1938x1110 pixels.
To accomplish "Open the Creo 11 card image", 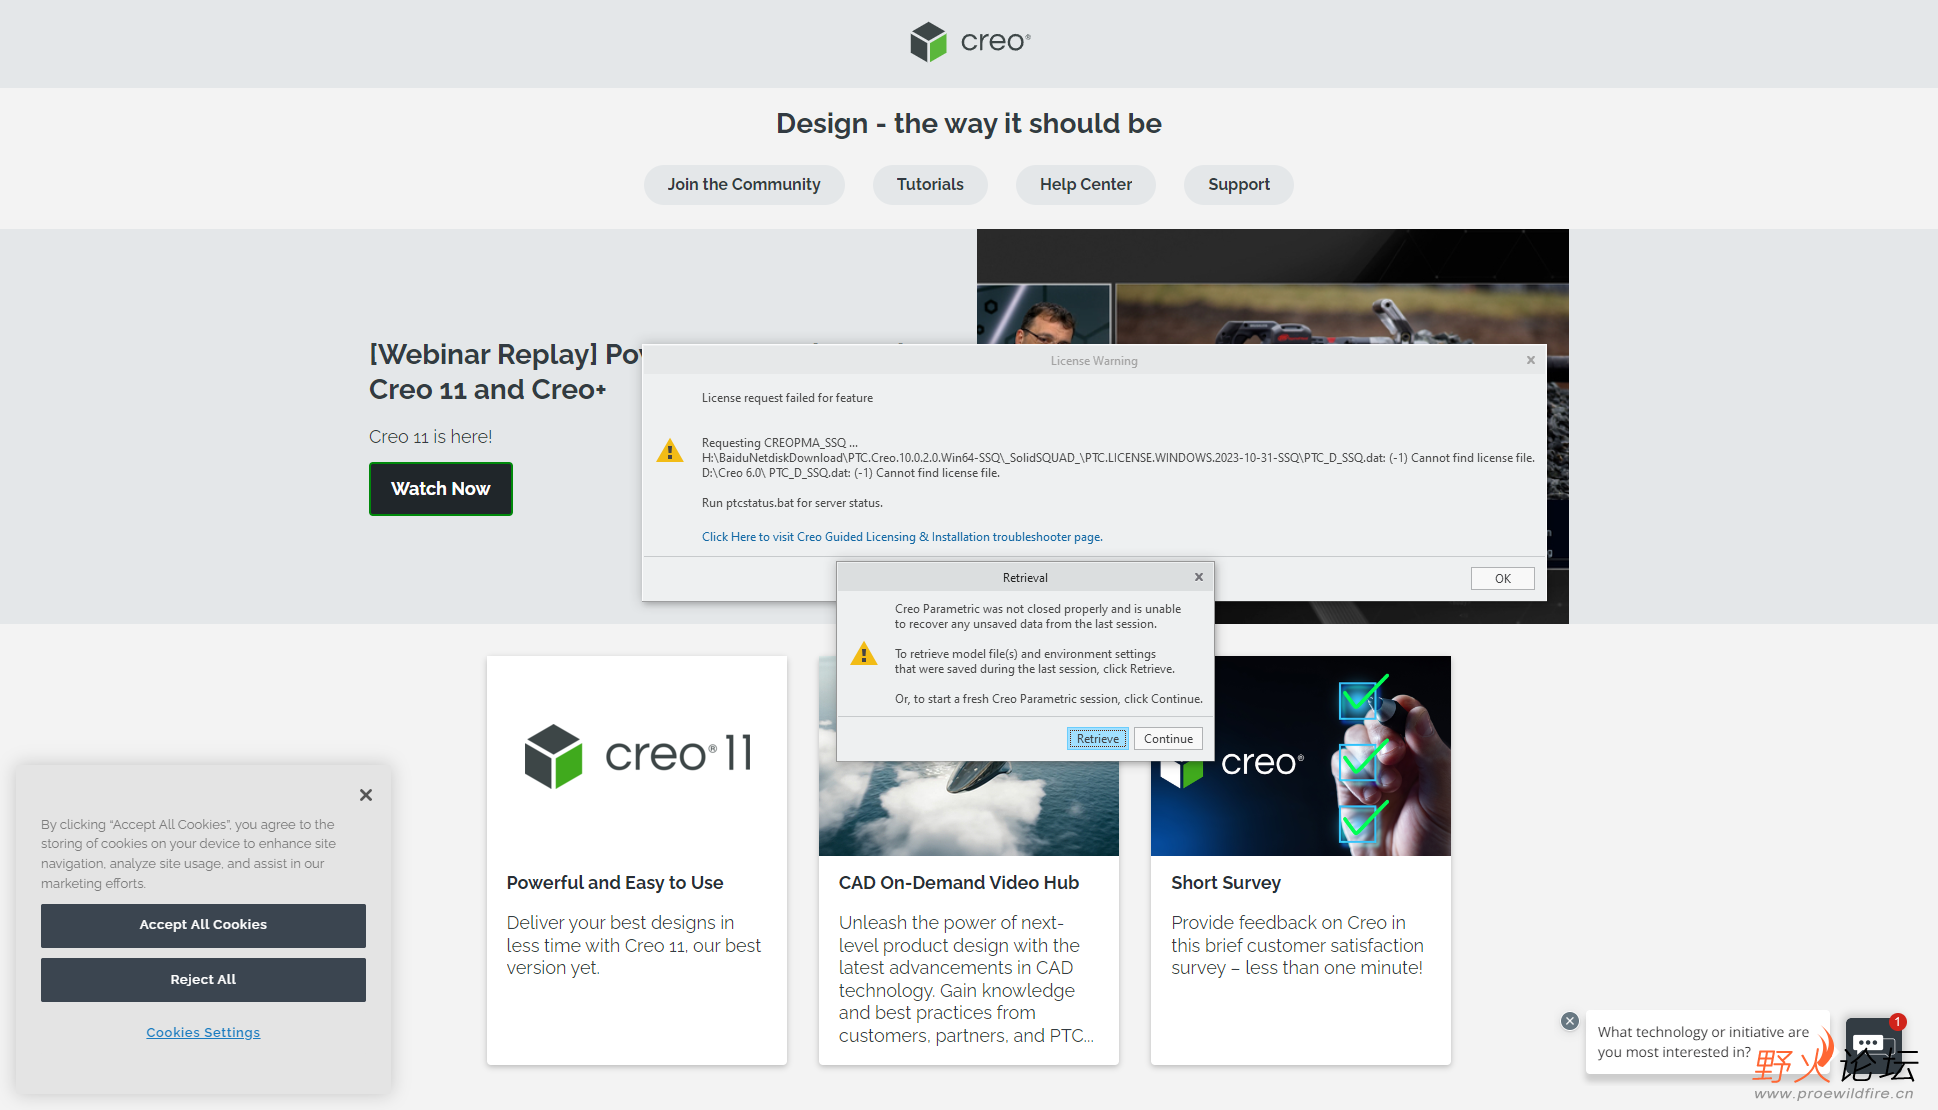I will coord(637,756).
